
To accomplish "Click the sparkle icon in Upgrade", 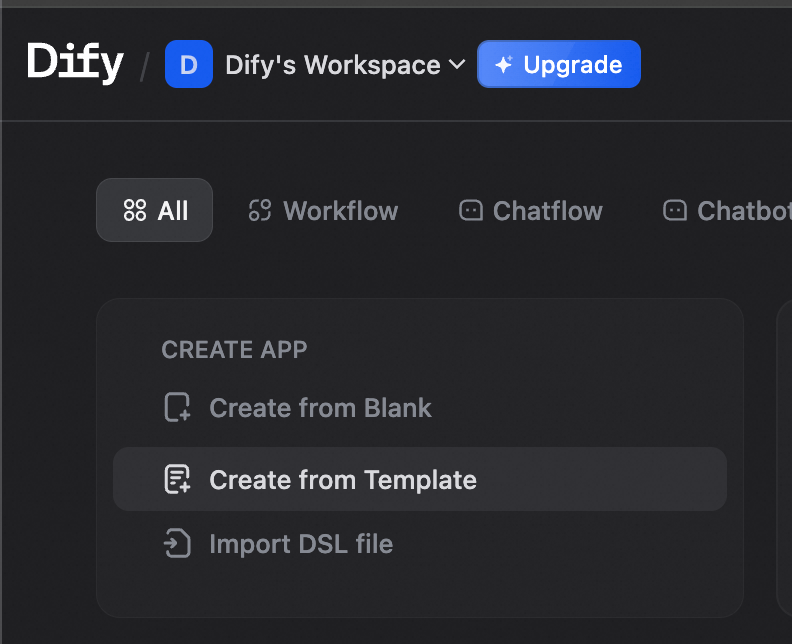I will (x=504, y=65).
